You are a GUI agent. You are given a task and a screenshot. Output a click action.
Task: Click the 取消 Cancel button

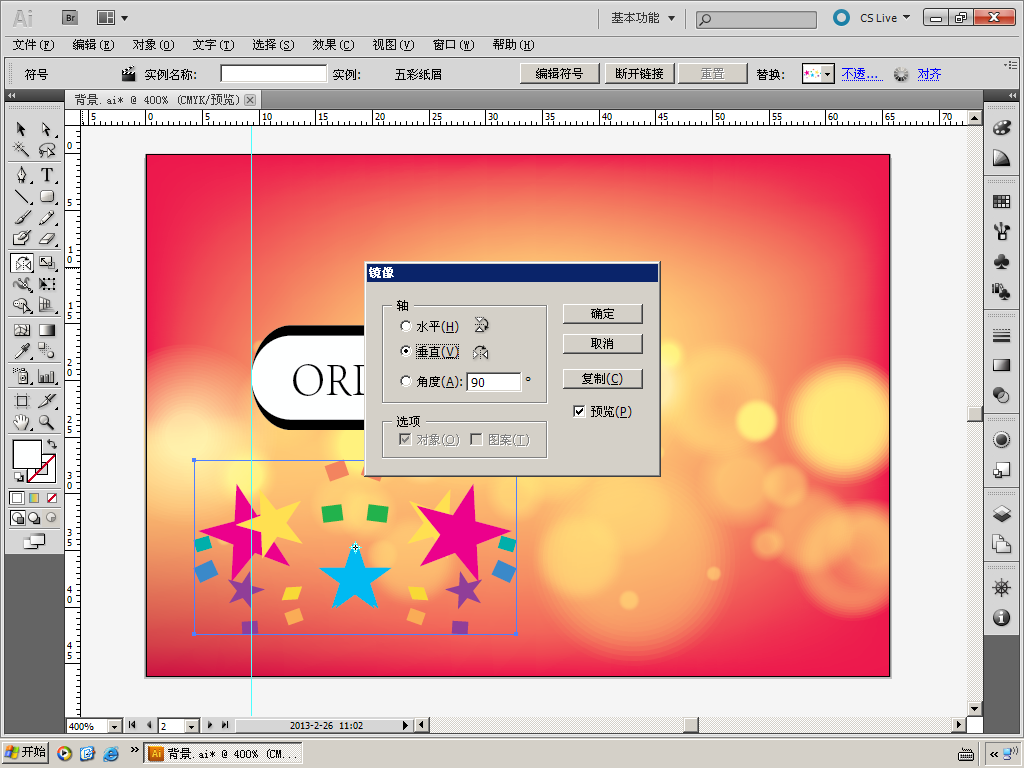(x=602, y=344)
